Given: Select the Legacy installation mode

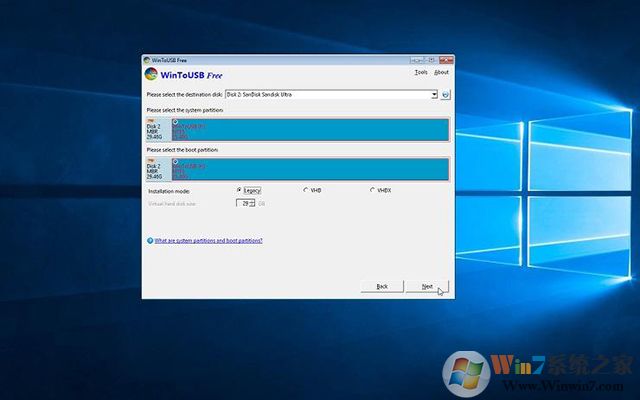Looking at the screenshot, I should [238, 189].
